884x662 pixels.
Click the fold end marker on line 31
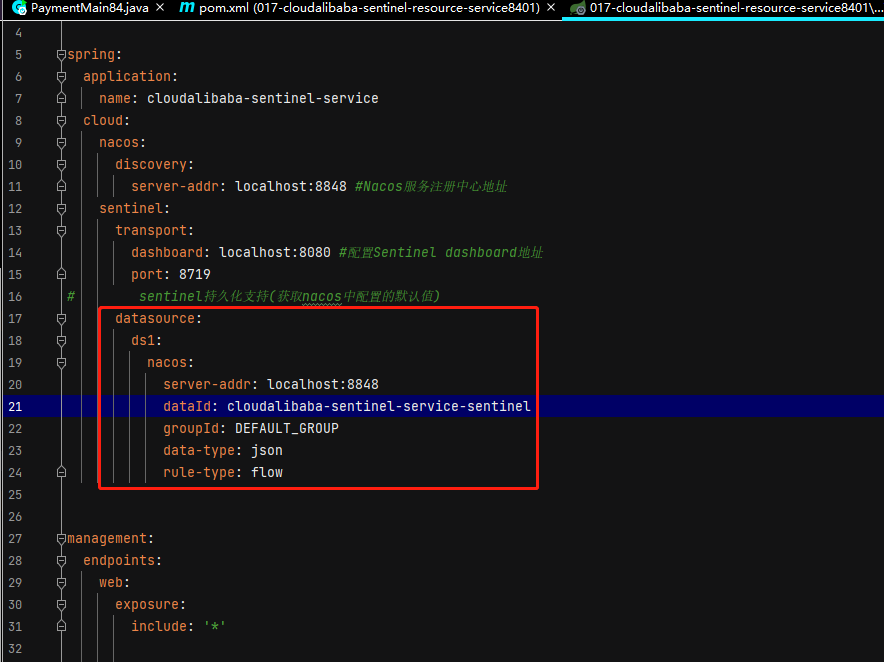(61, 626)
